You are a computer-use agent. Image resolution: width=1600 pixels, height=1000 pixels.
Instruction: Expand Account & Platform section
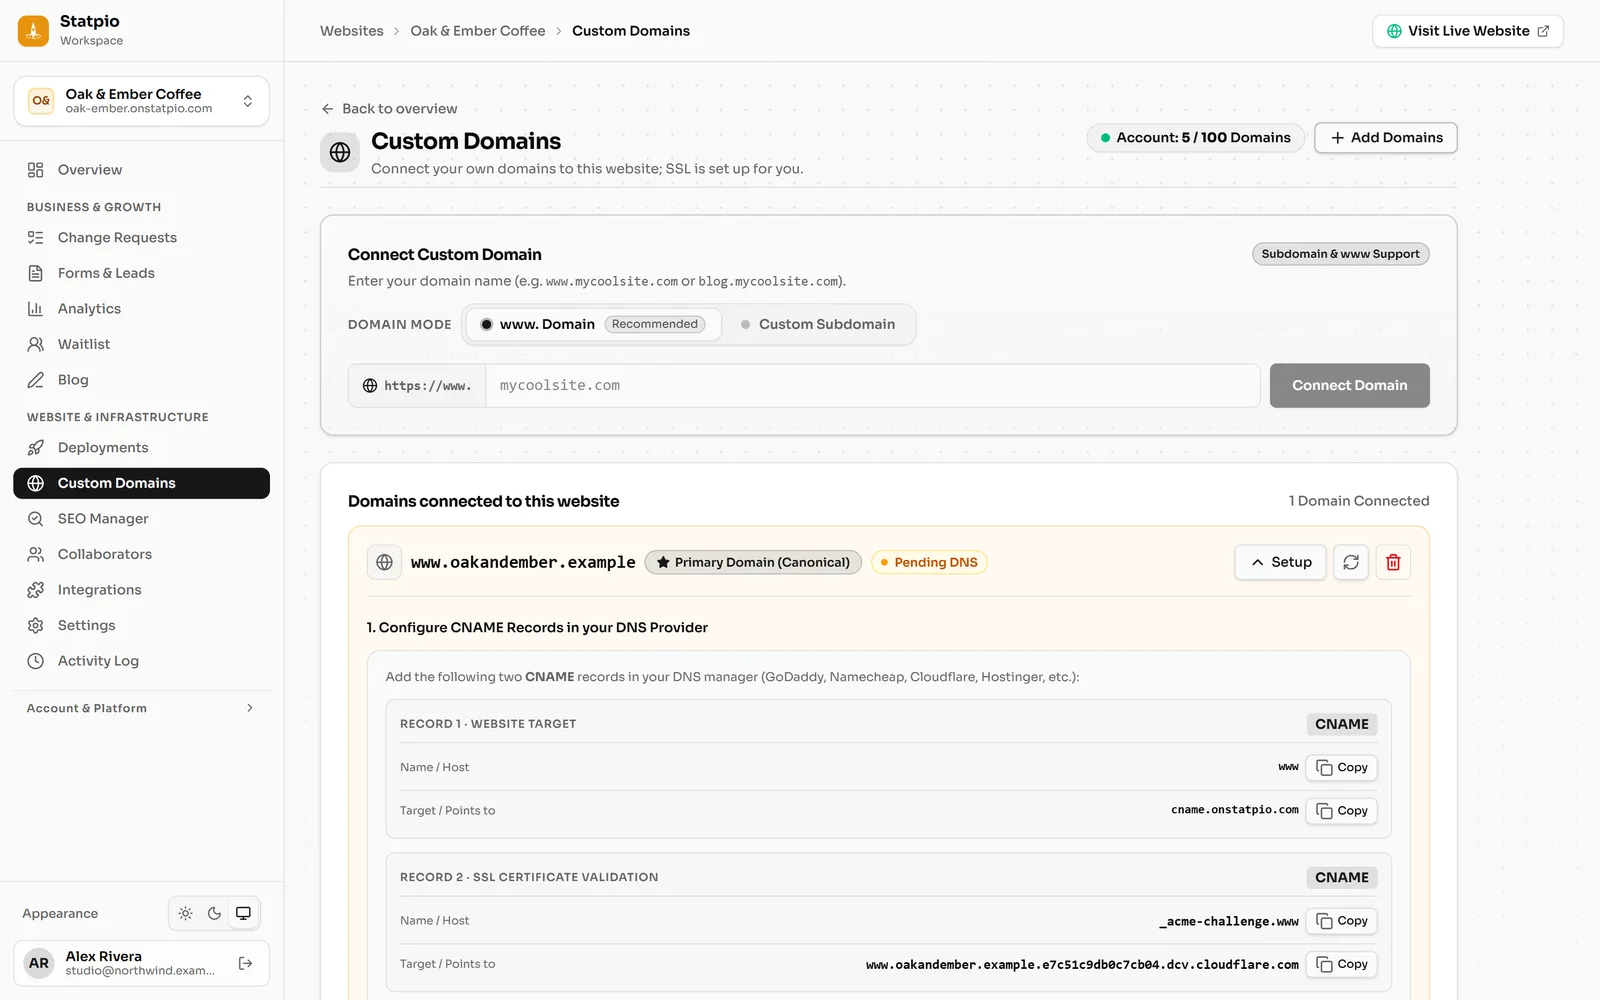pos(141,708)
